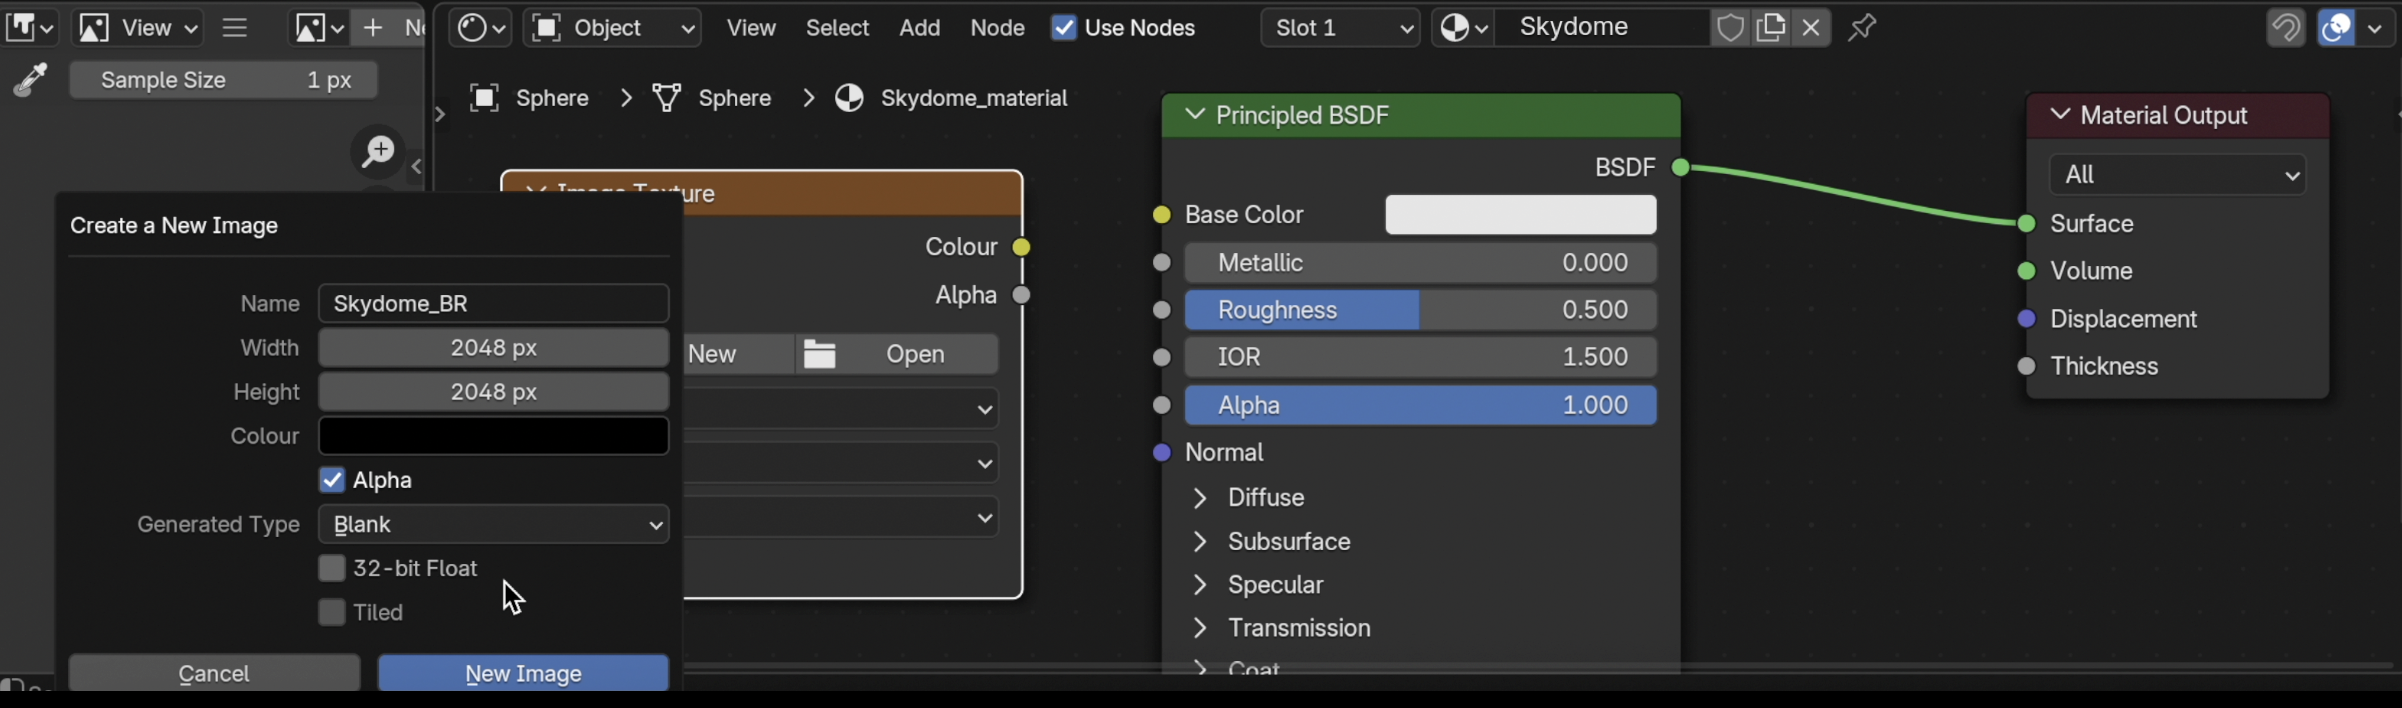Click the fake user shield icon
This screenshot has height=708, width=2402.
point(1730,28)
